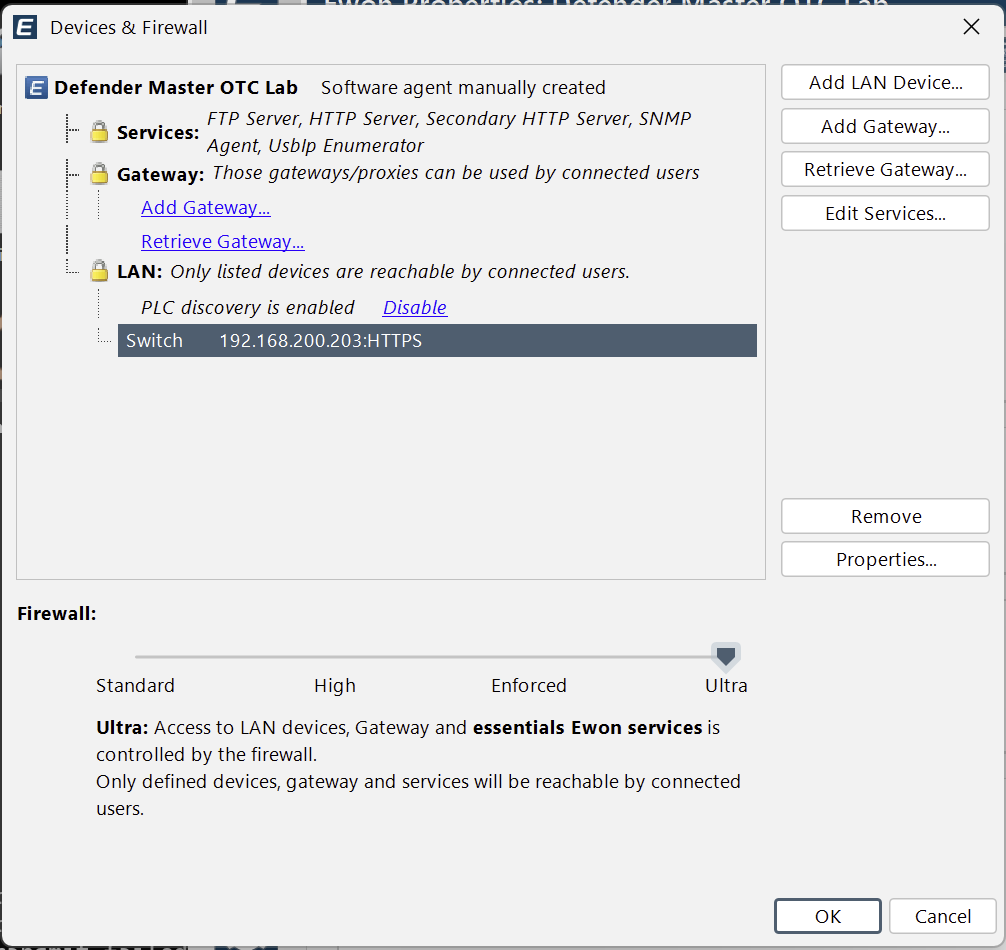Confirm with the OK button
1006x950 pixels.
[x=828, y=916]
